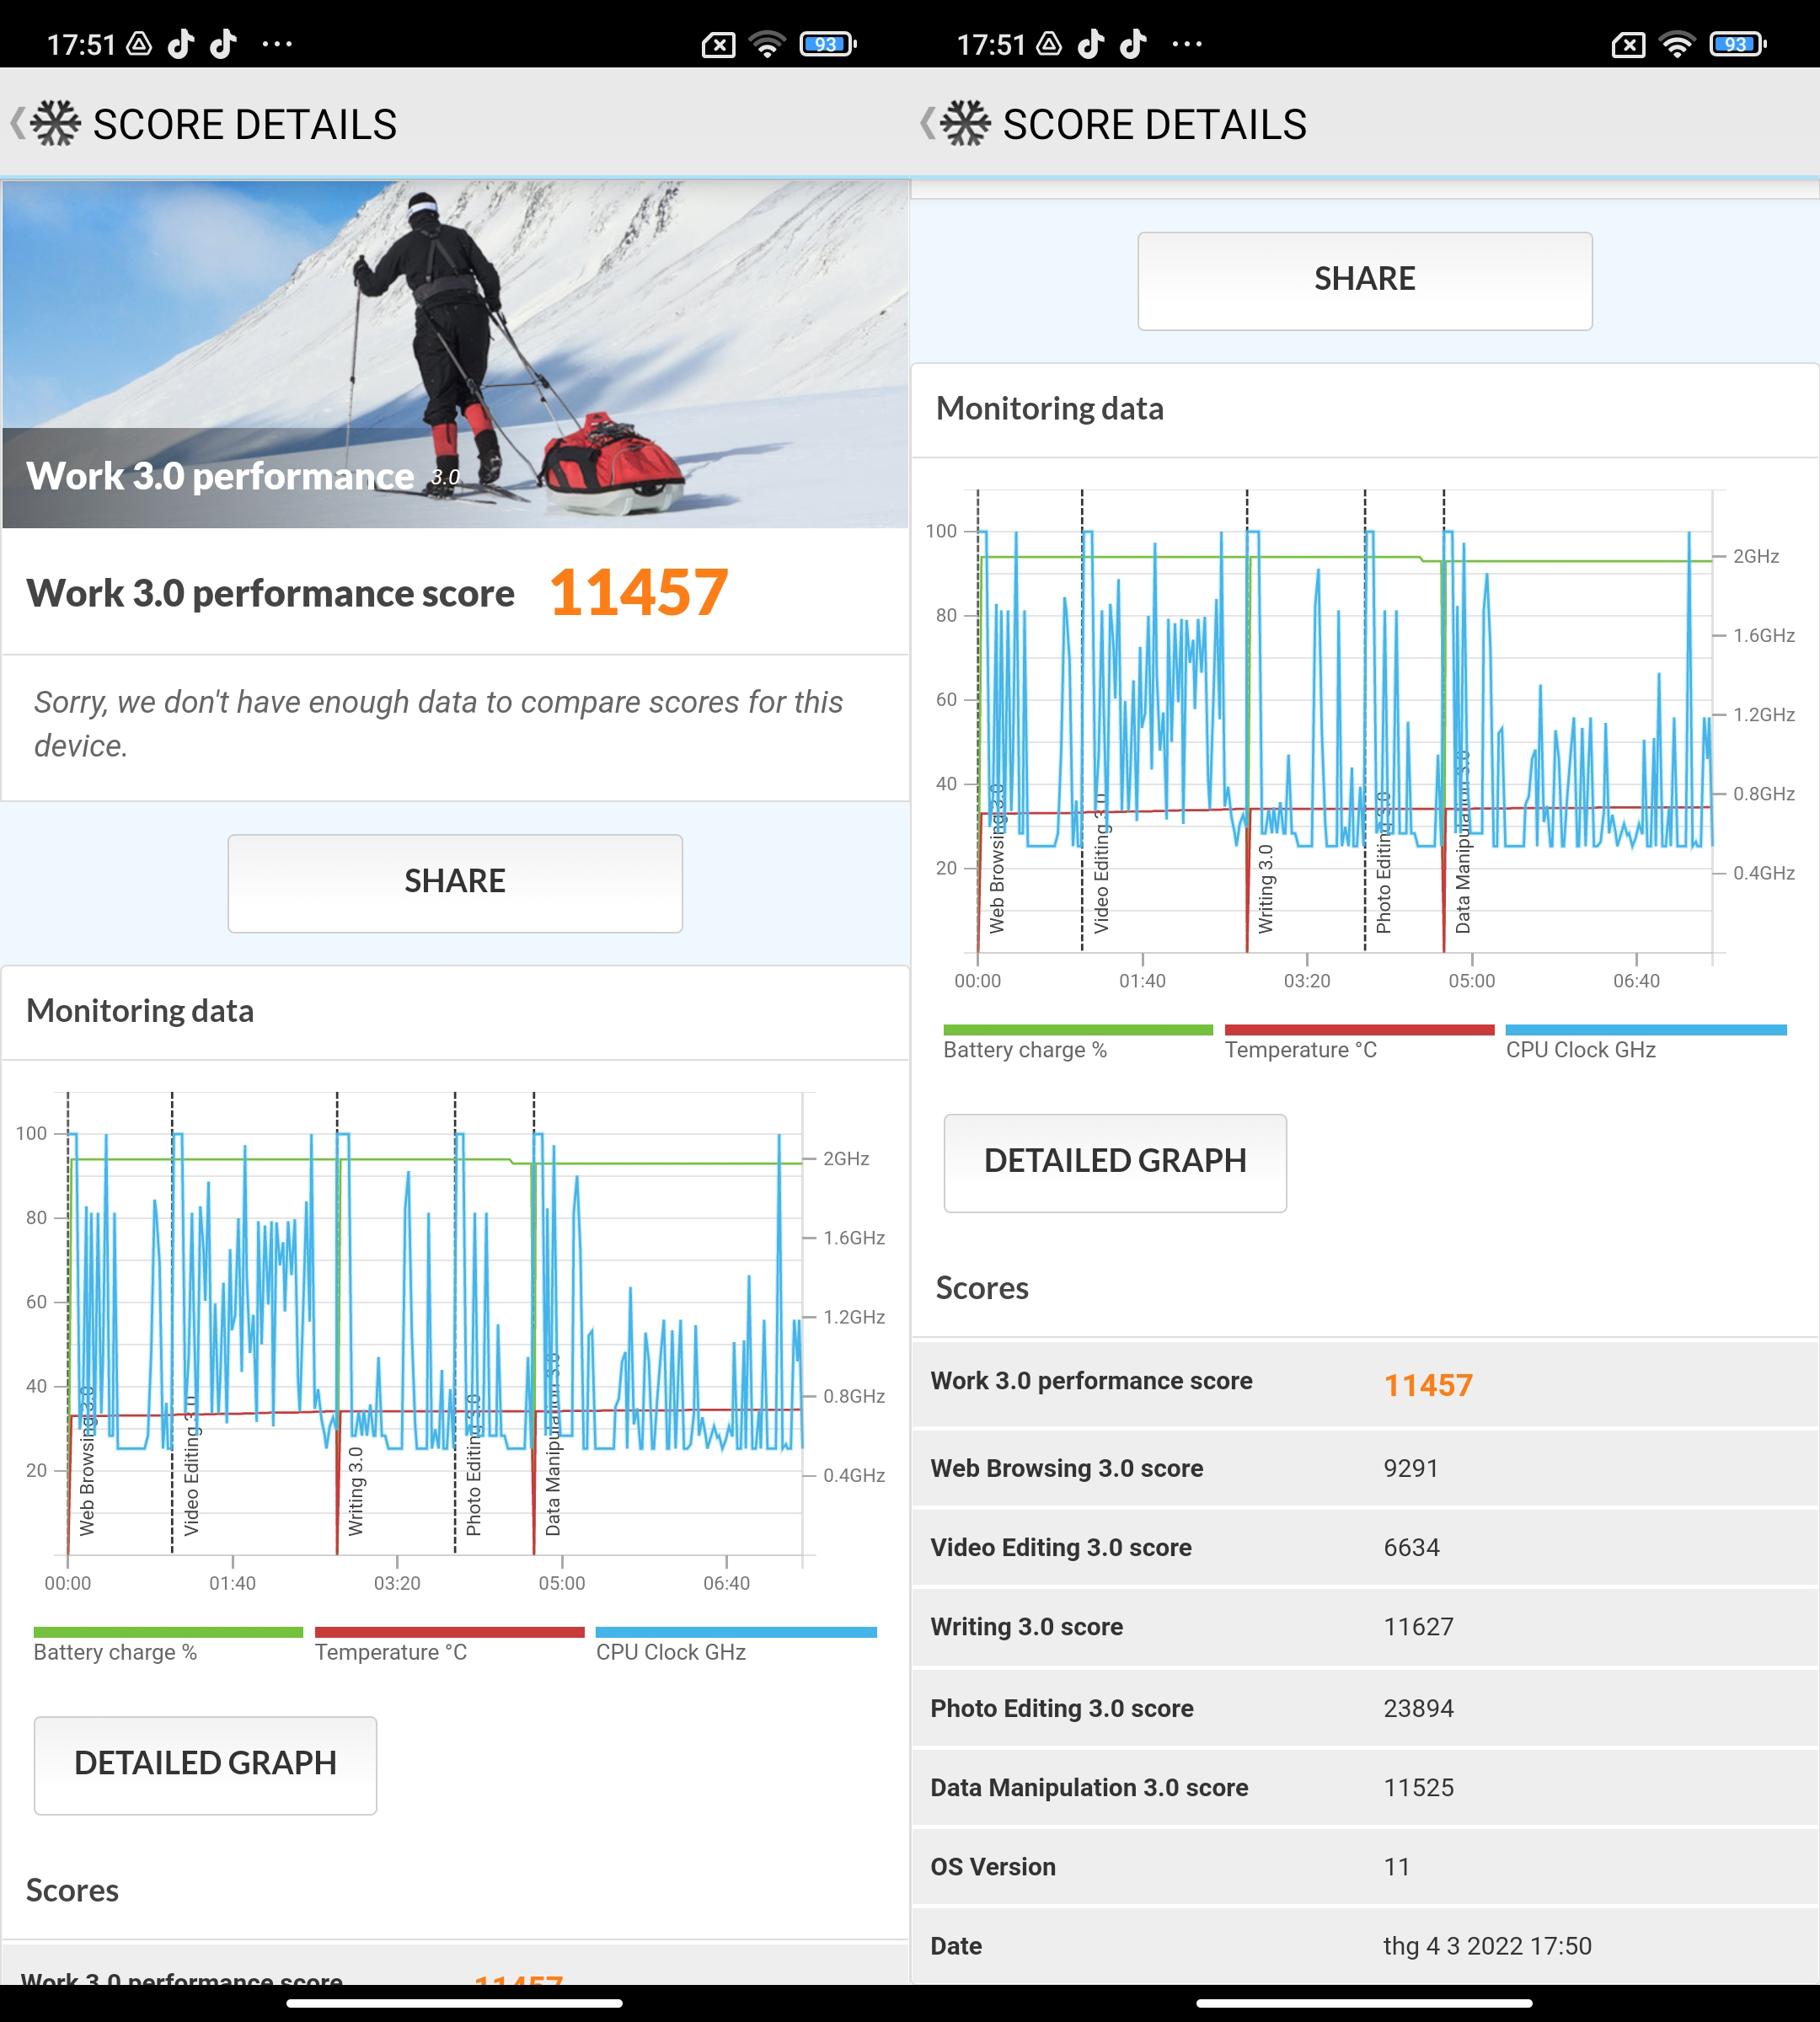Tap SHARE button on the left screen
The width and height of the screenshot is (1820, 2022).
point(455,883)
